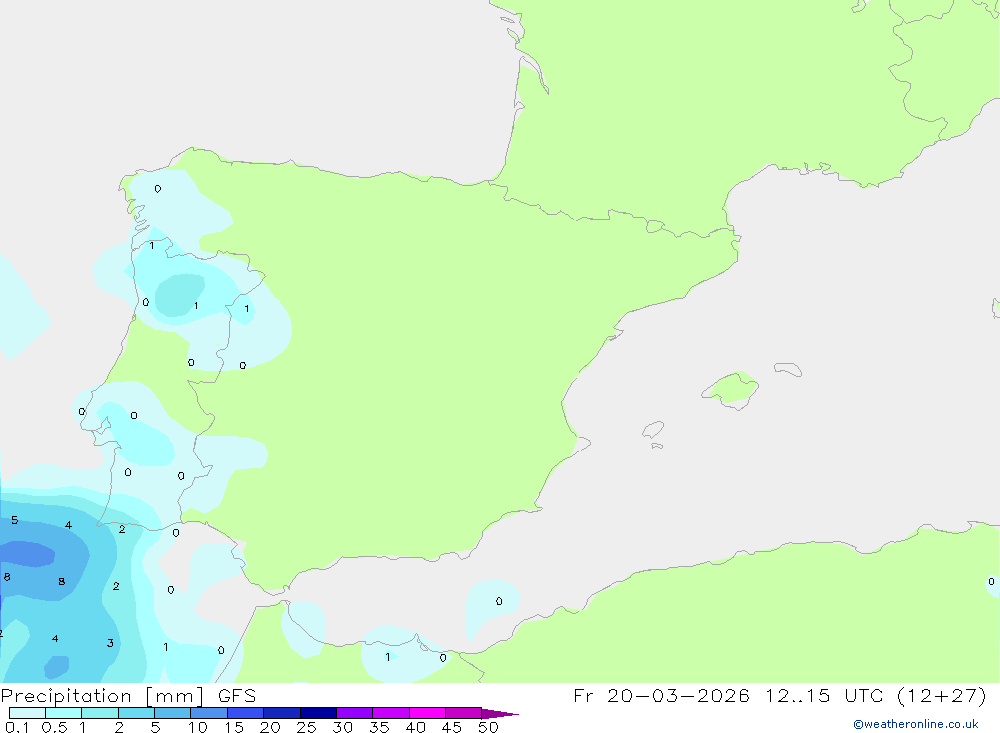This screenshot has width=1000, height=733.
Task: Click the legend scale label 30
Action: pos(342,727)
